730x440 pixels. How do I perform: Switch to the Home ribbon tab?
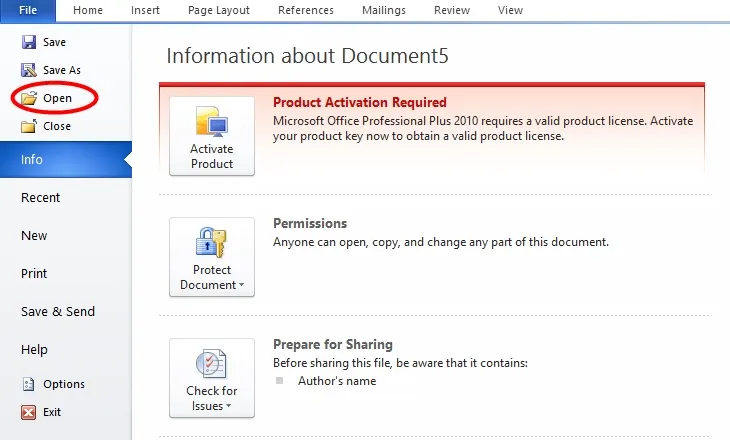click(x=88, y=10)
